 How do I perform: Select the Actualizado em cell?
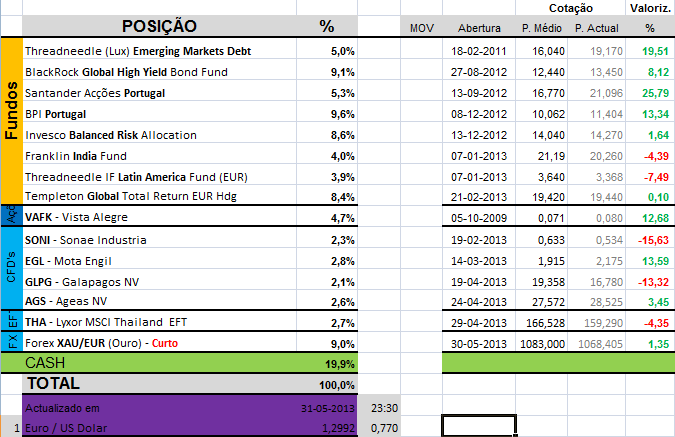(x=159, y=408)
